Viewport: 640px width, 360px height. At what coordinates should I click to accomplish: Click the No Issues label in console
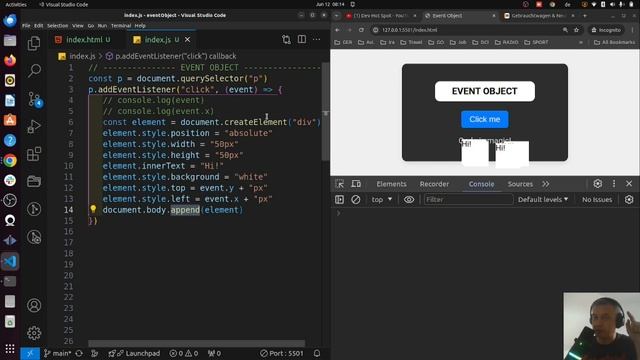coord(597,200)
